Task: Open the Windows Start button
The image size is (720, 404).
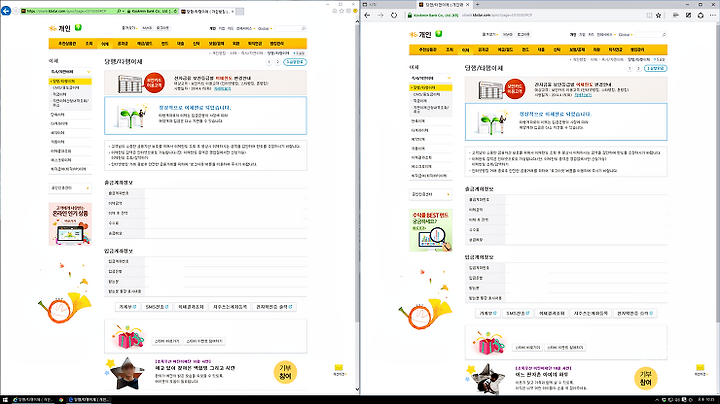Action: (6, 400)
